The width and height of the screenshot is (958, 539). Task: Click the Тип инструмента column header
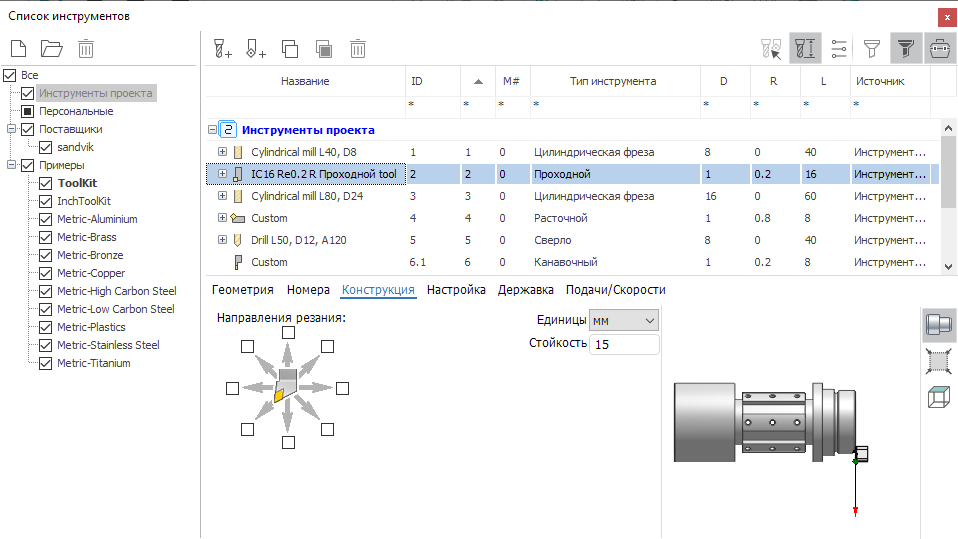[612, 81]
